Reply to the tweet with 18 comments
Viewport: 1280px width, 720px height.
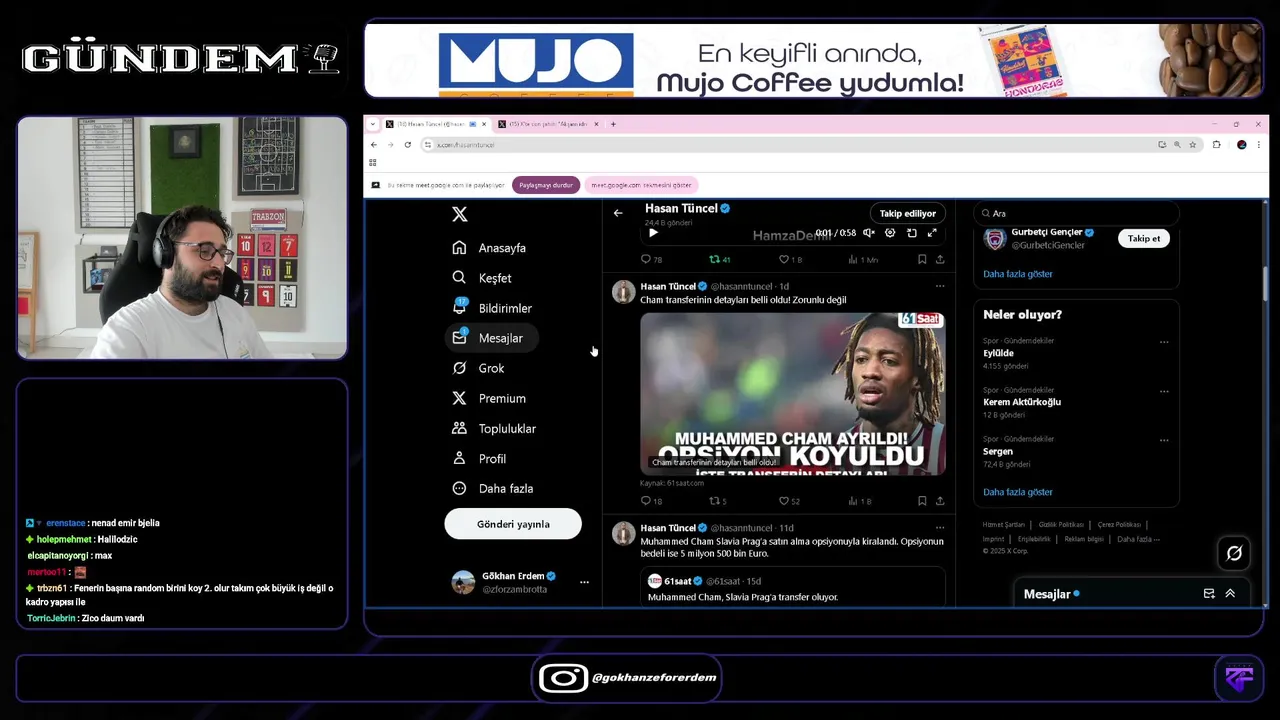pyautogui.click(x=651, y=501)
